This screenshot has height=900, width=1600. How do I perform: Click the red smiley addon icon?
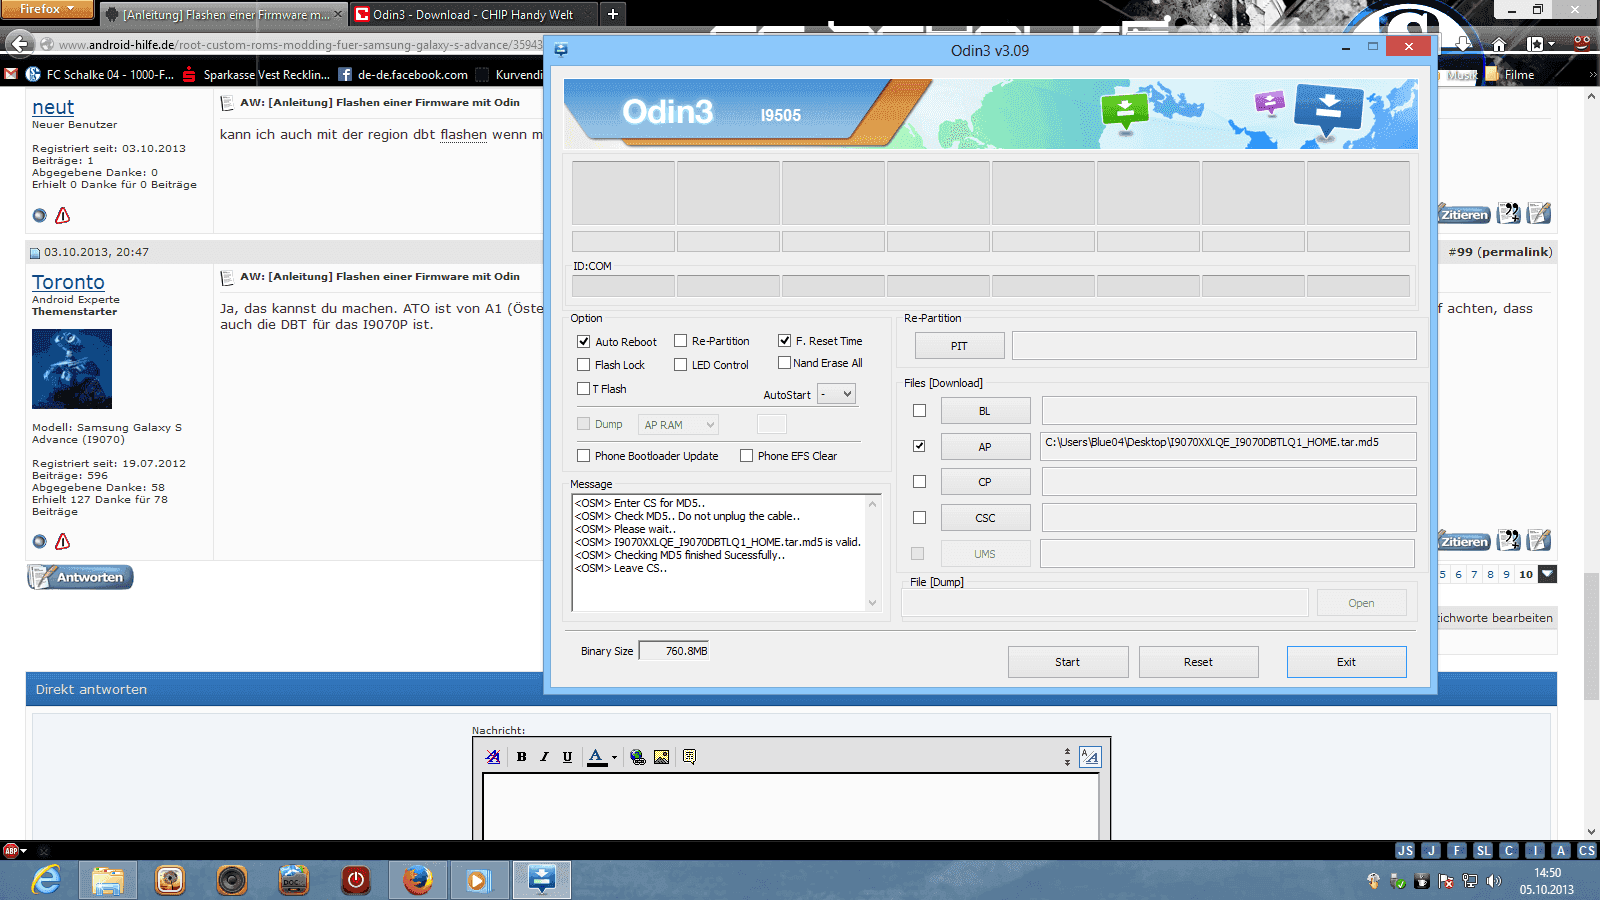tap(1582, 44)
